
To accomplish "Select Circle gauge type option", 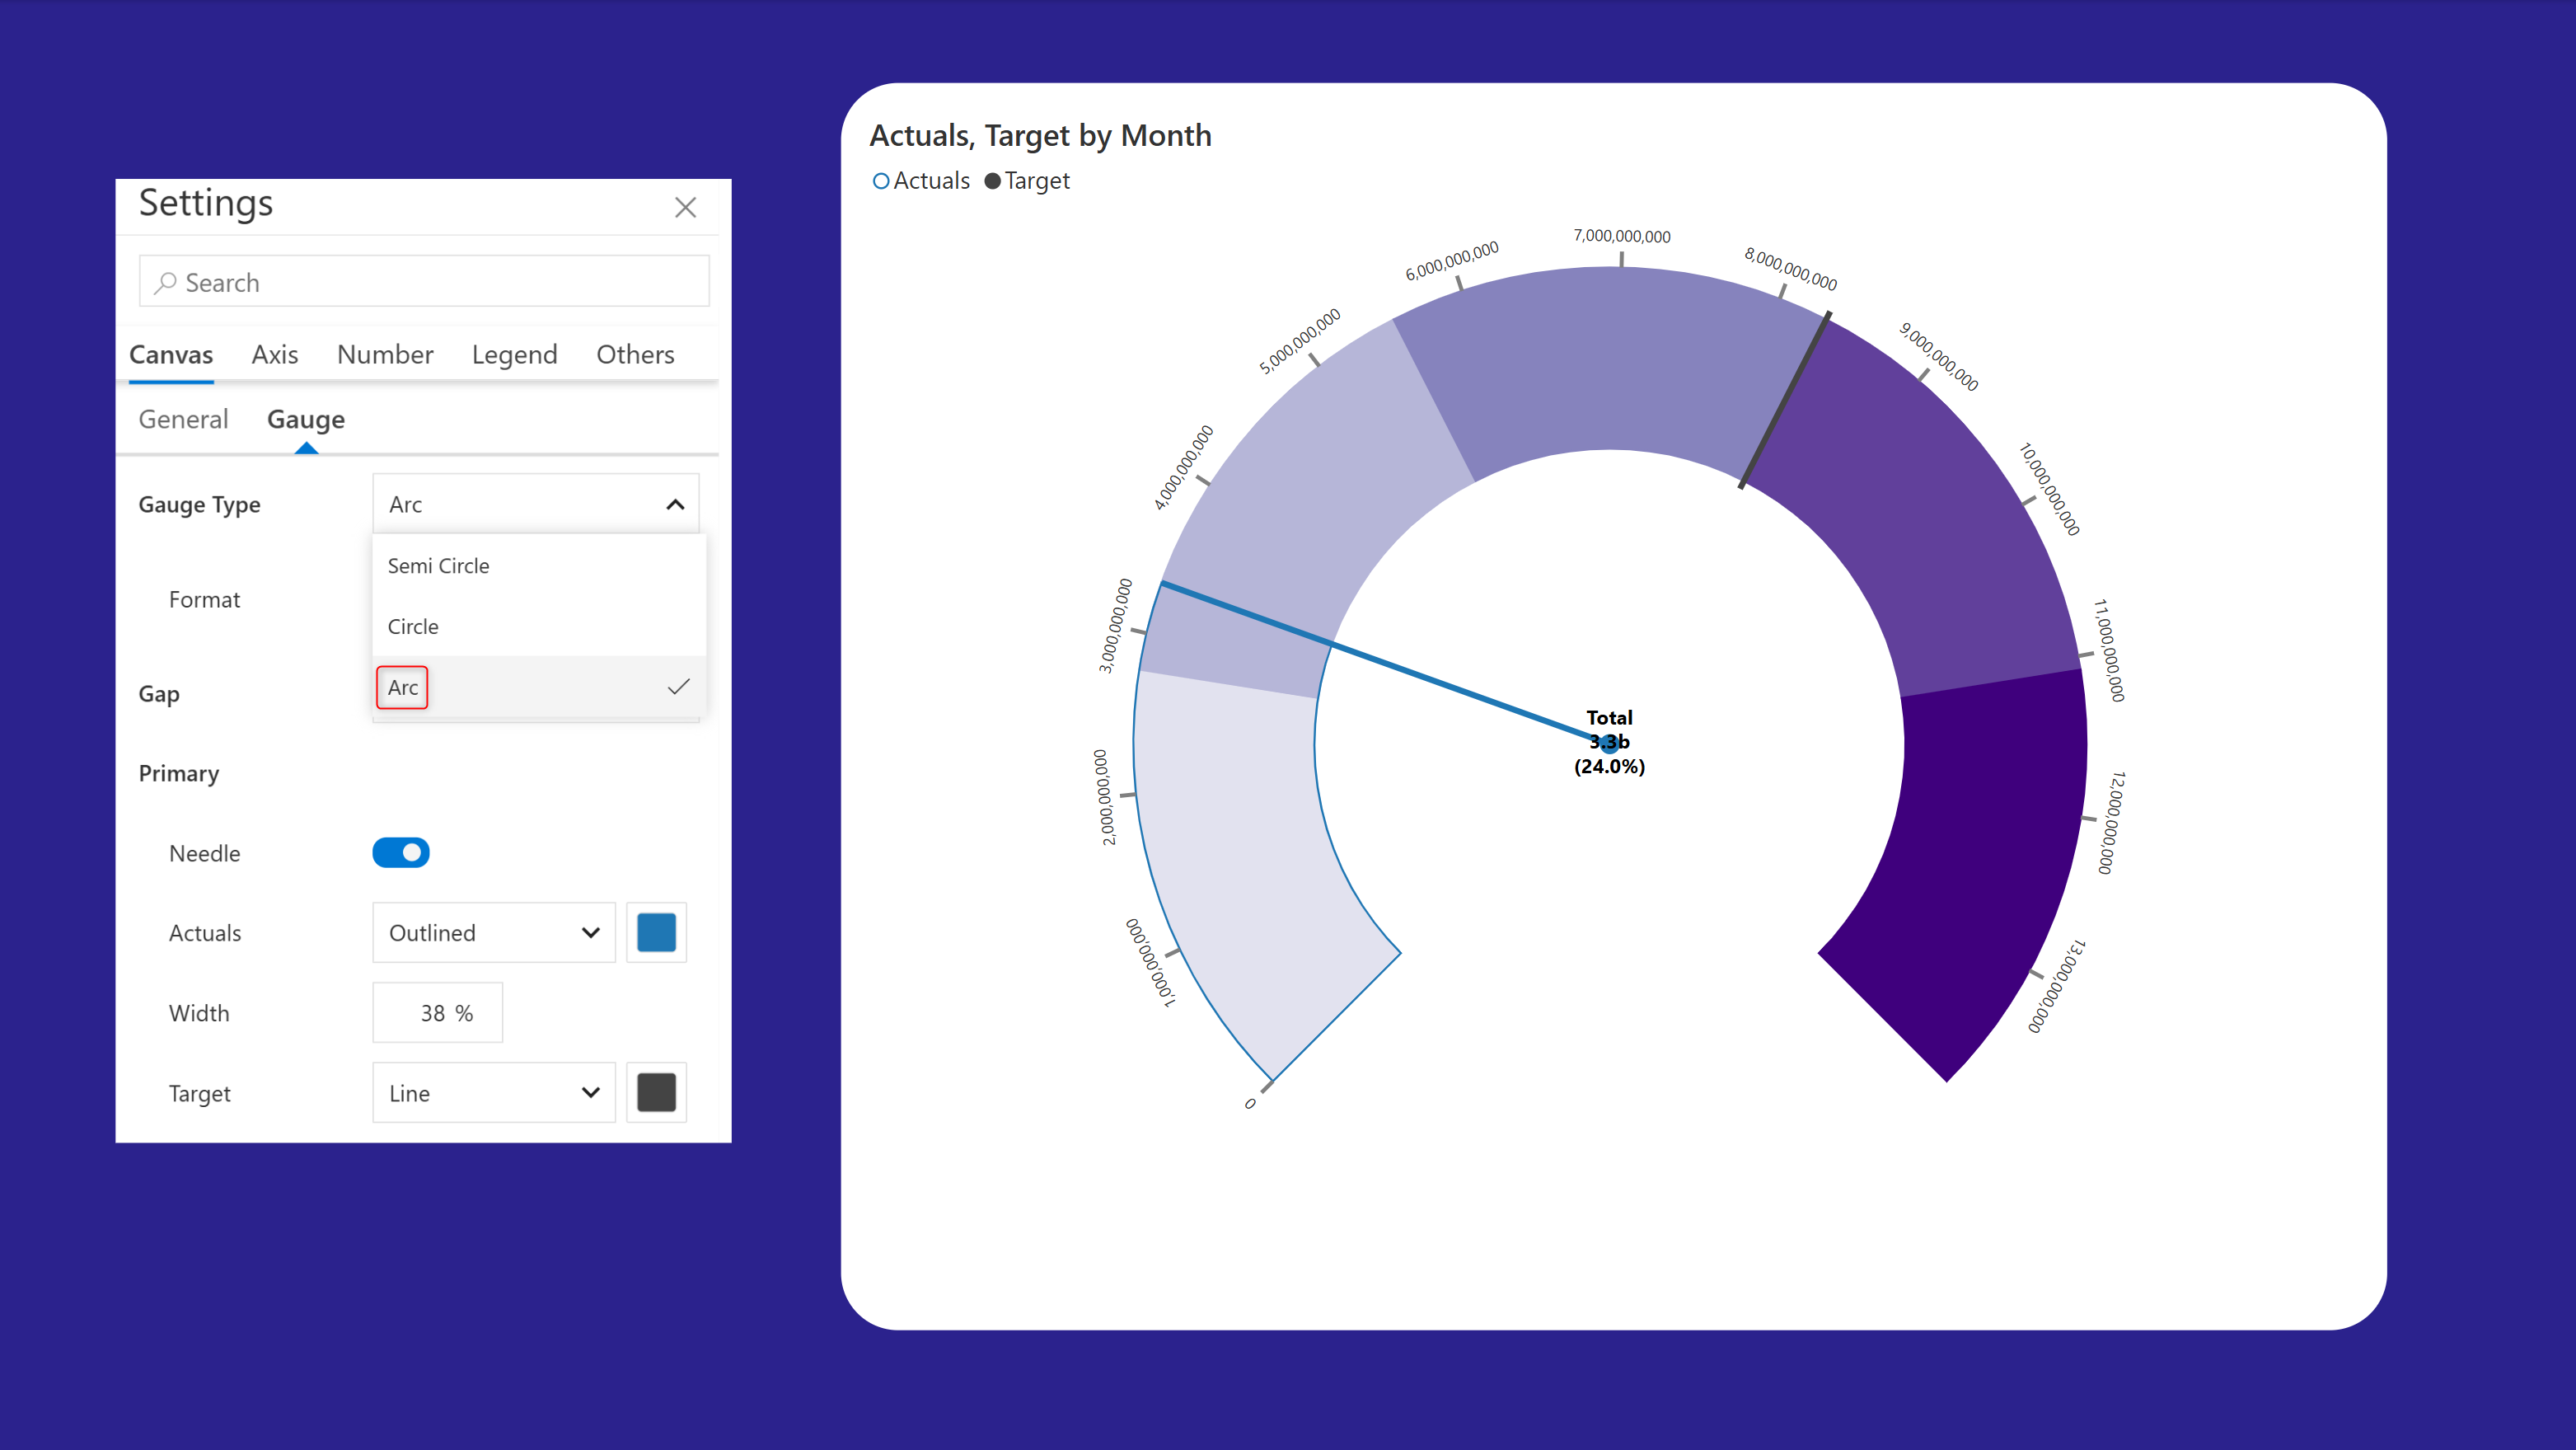I will (x=413, y=627).
